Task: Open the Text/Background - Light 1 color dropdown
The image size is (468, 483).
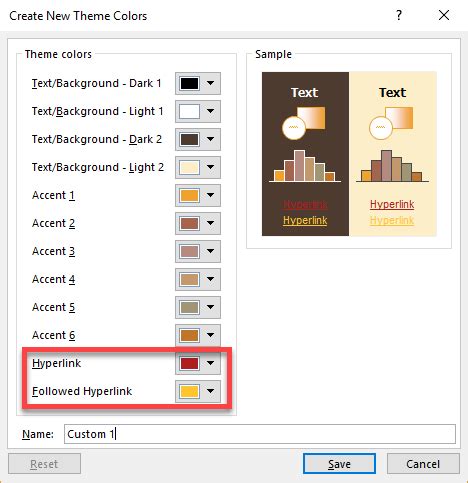Action: [x=198, y=111]
